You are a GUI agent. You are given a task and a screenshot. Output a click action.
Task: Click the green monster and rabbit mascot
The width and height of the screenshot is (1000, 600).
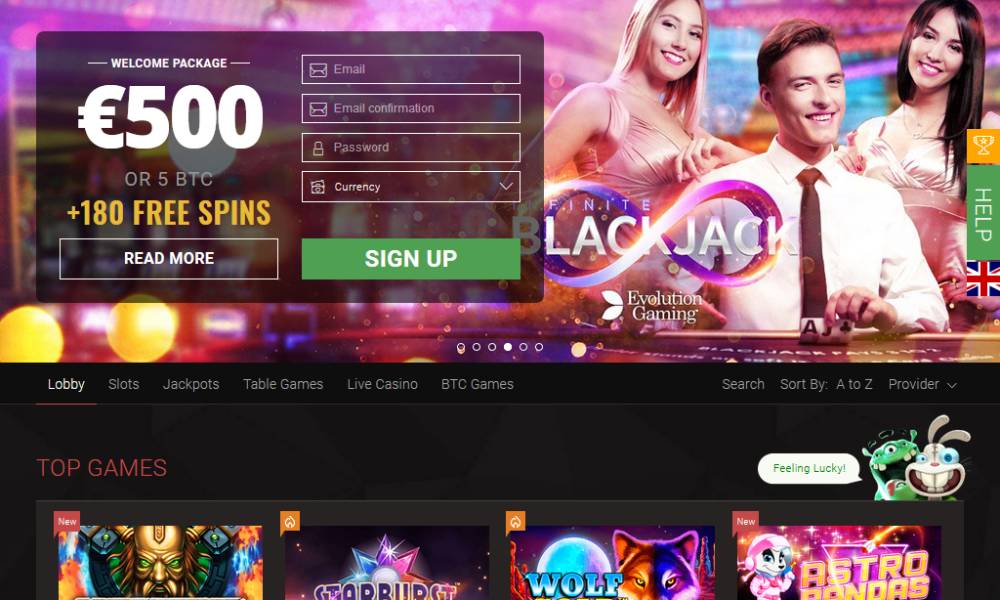tap(916, 459)
